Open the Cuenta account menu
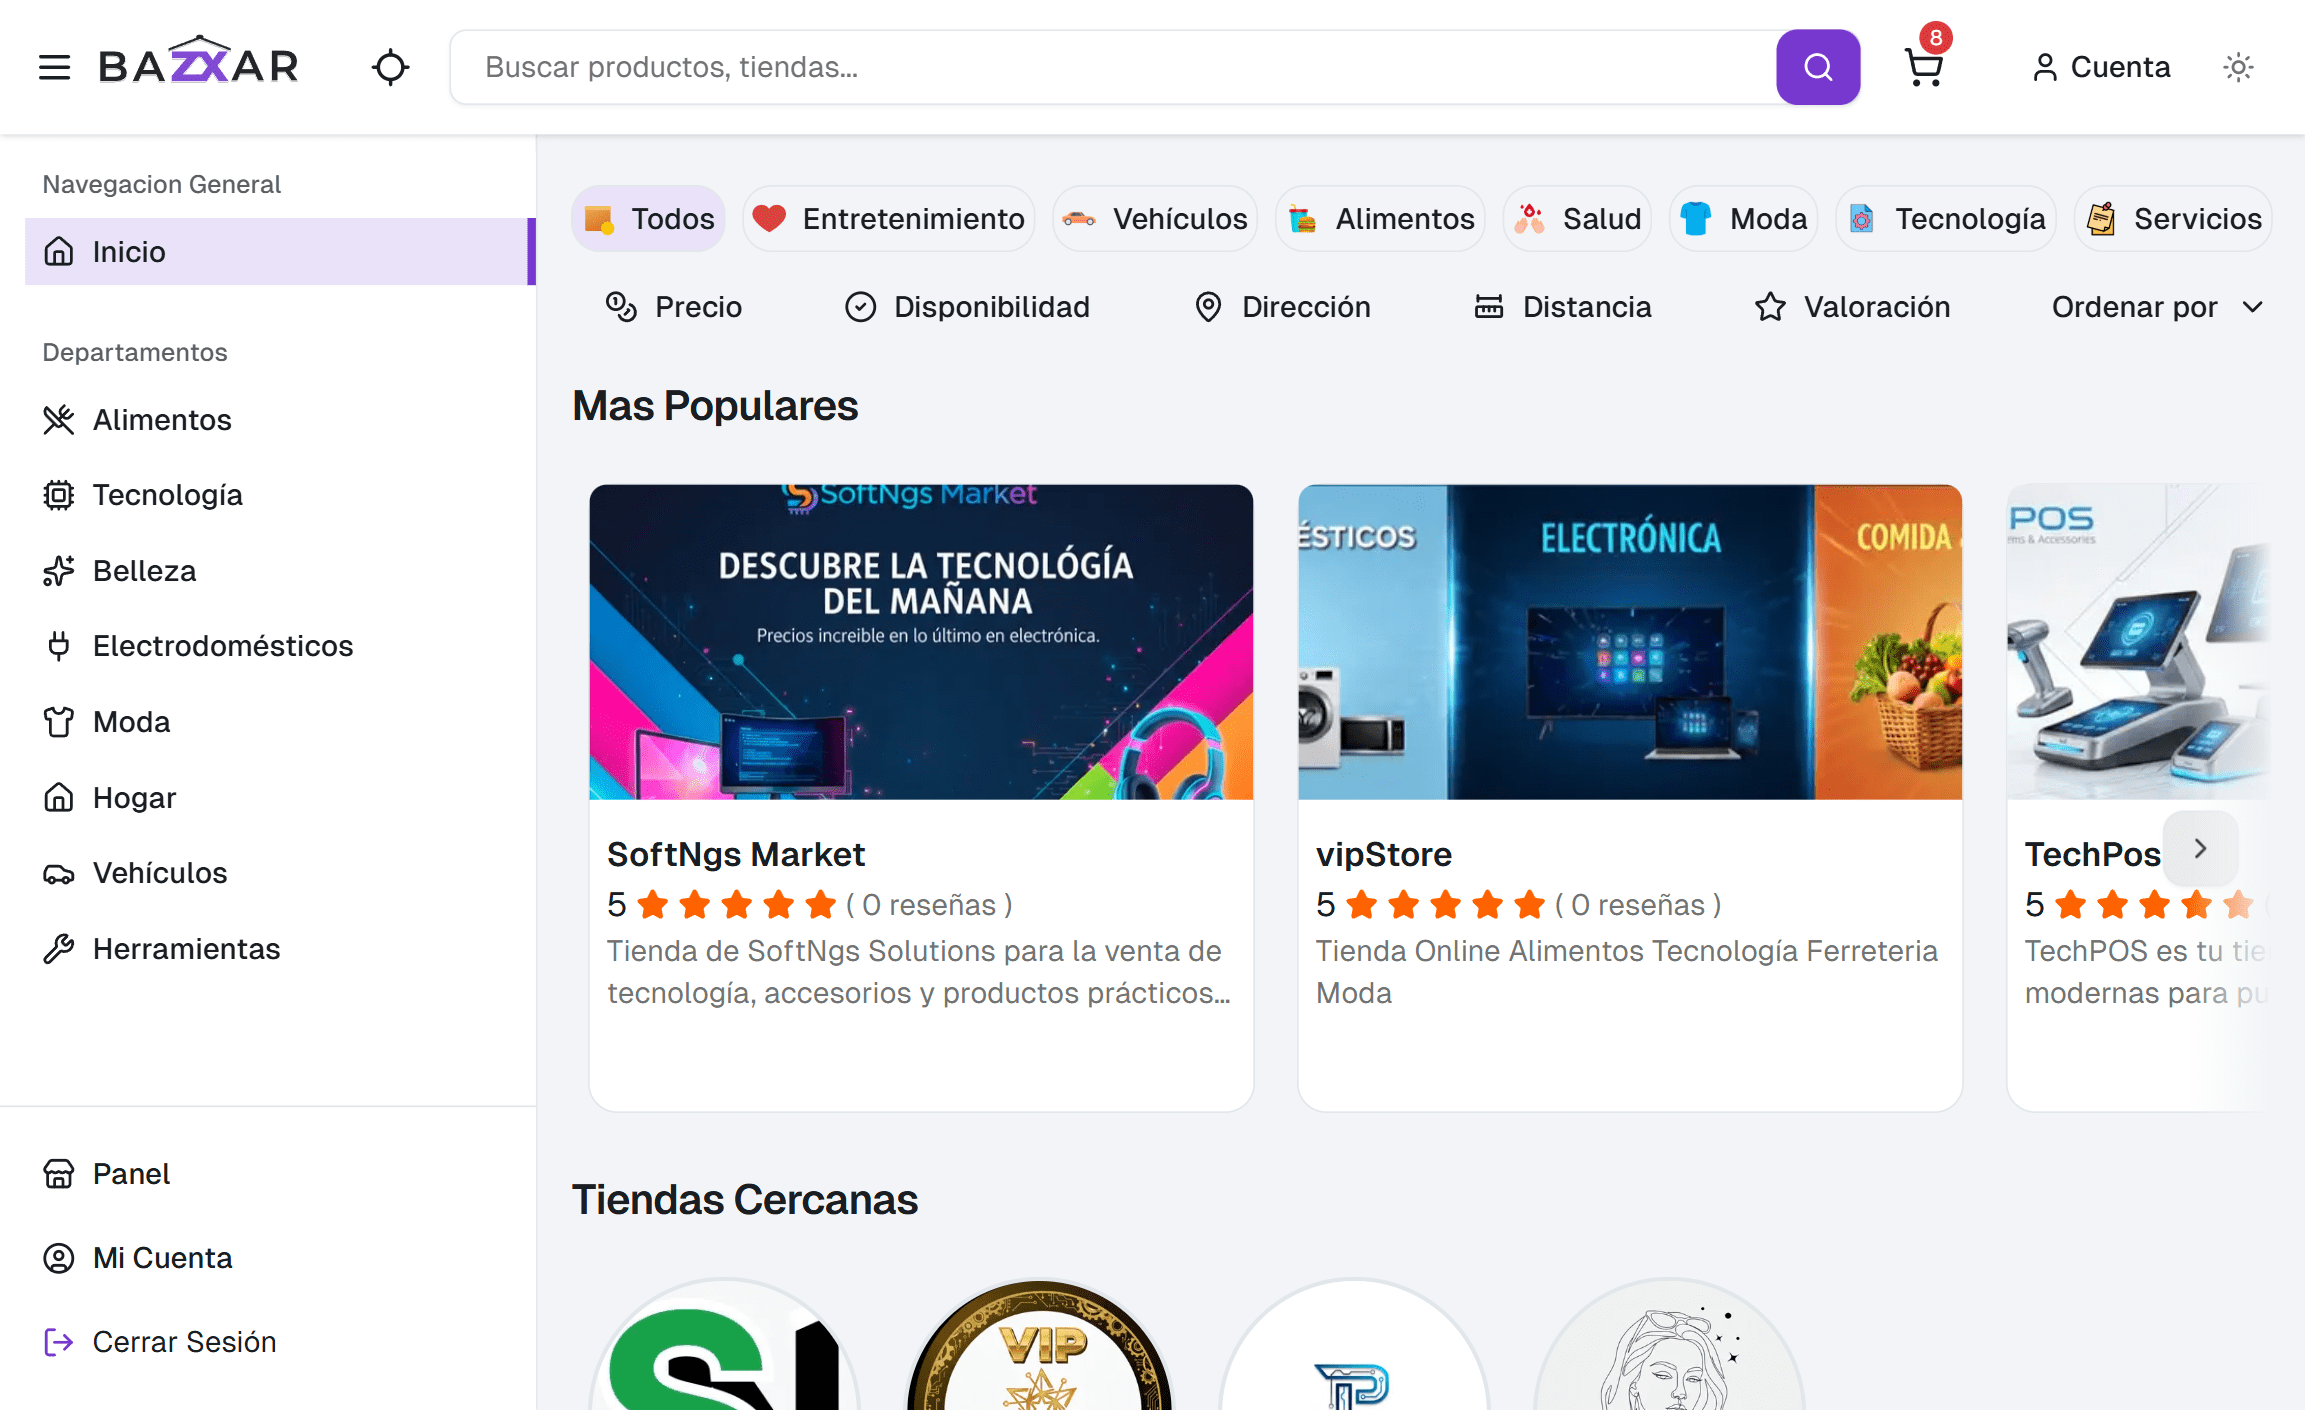Viewport: 2305px width, 1410px height. click(2101, 67)
